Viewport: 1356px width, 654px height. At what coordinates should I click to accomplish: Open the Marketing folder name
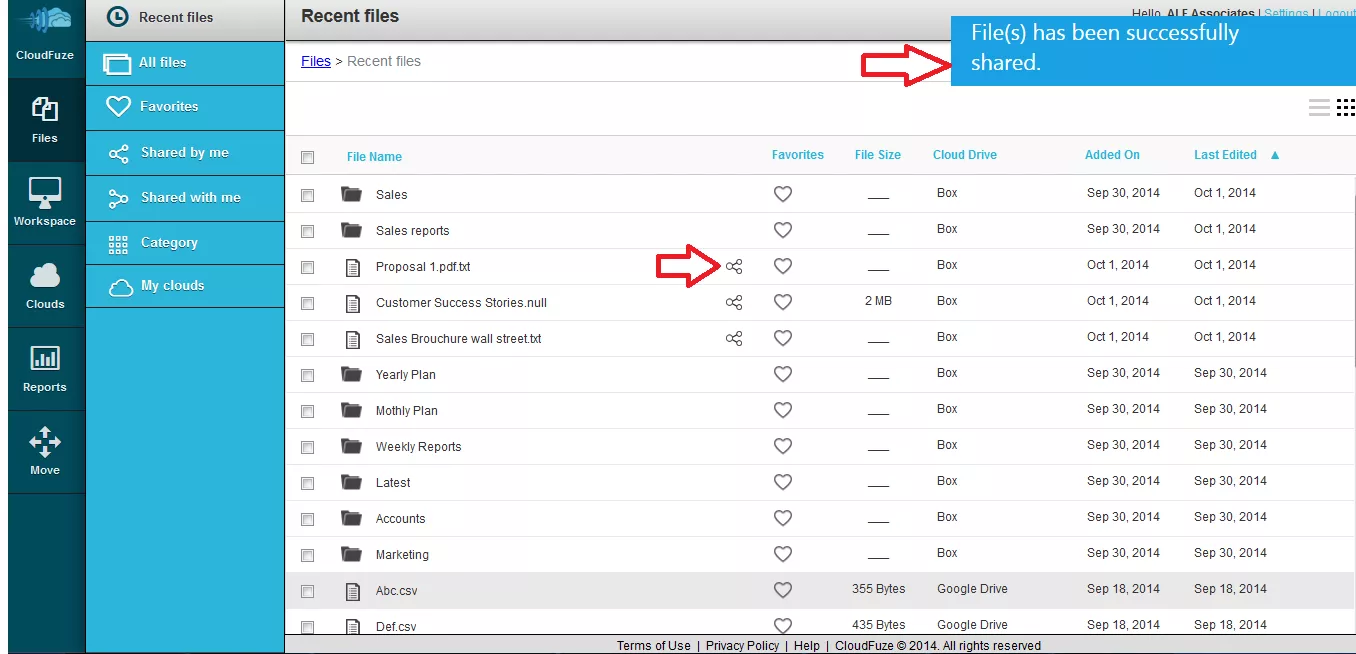pyautogui.click(x=402, y=555)
